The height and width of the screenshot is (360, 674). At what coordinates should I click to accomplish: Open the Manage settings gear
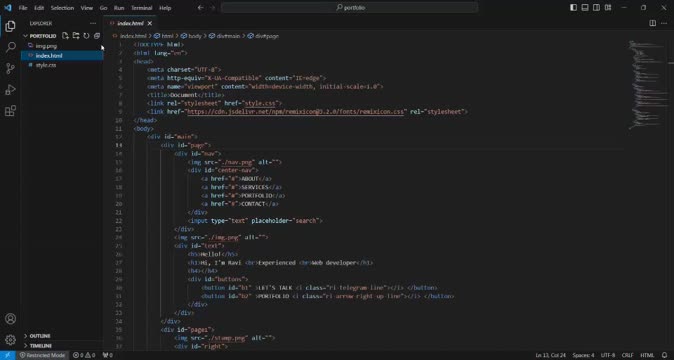pos(10,340)
